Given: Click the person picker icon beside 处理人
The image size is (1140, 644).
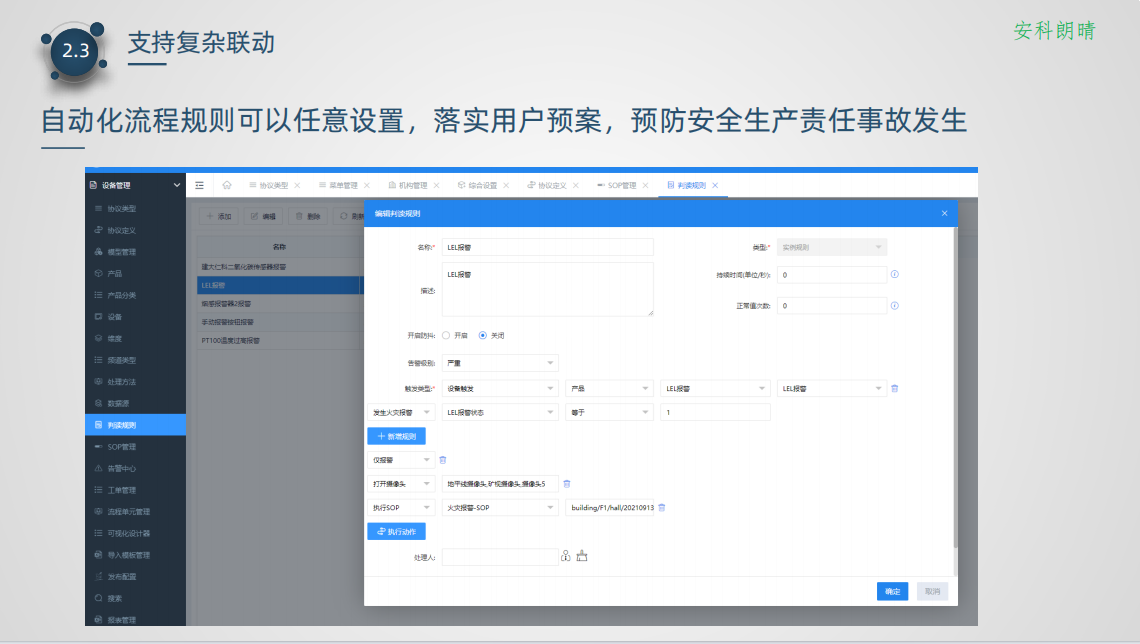Looking at the screenshot, I should [x=566, y=557].
